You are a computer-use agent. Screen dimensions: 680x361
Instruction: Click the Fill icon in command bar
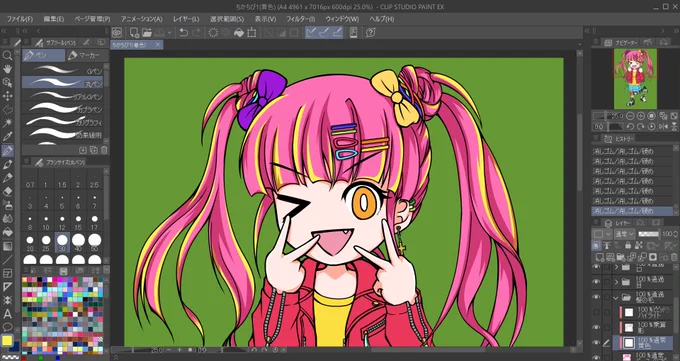tap(239, 33)
